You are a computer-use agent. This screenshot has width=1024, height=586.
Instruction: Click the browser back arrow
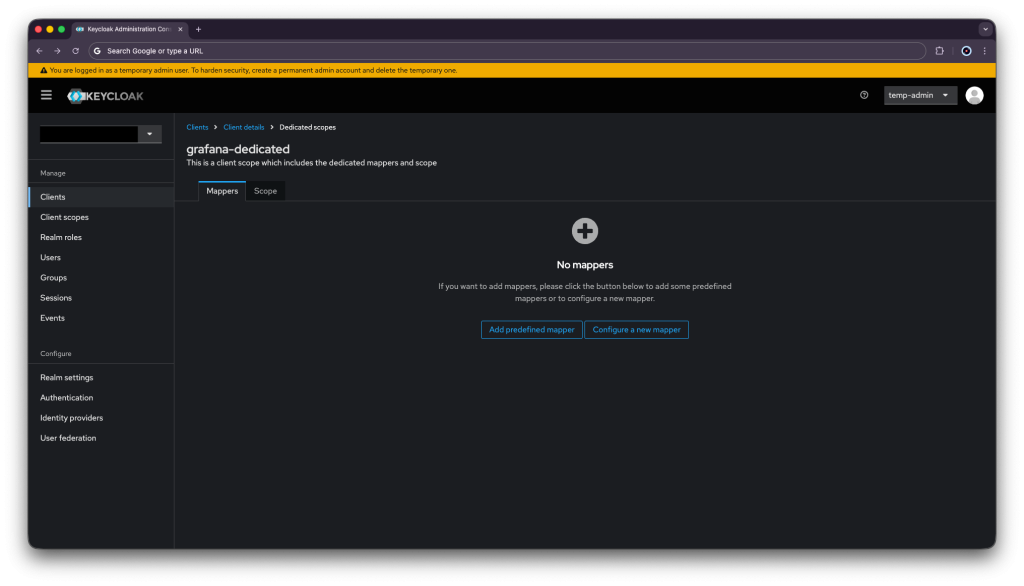[40, 50]
